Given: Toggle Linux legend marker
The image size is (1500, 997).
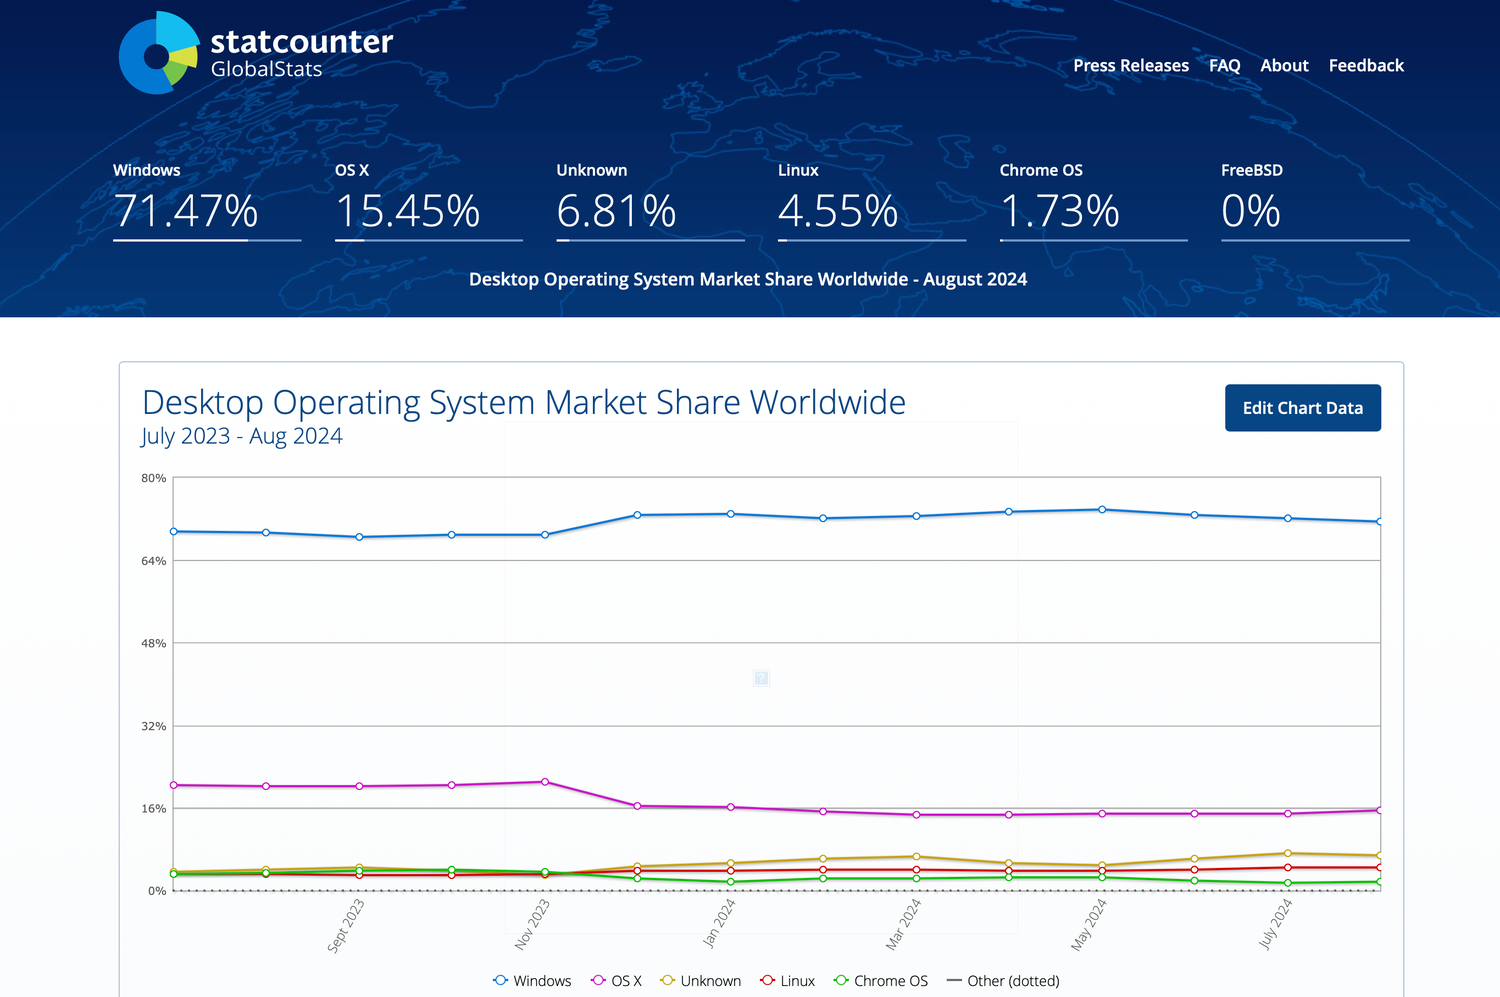Looking at the screenshot, I should point(768,981).
